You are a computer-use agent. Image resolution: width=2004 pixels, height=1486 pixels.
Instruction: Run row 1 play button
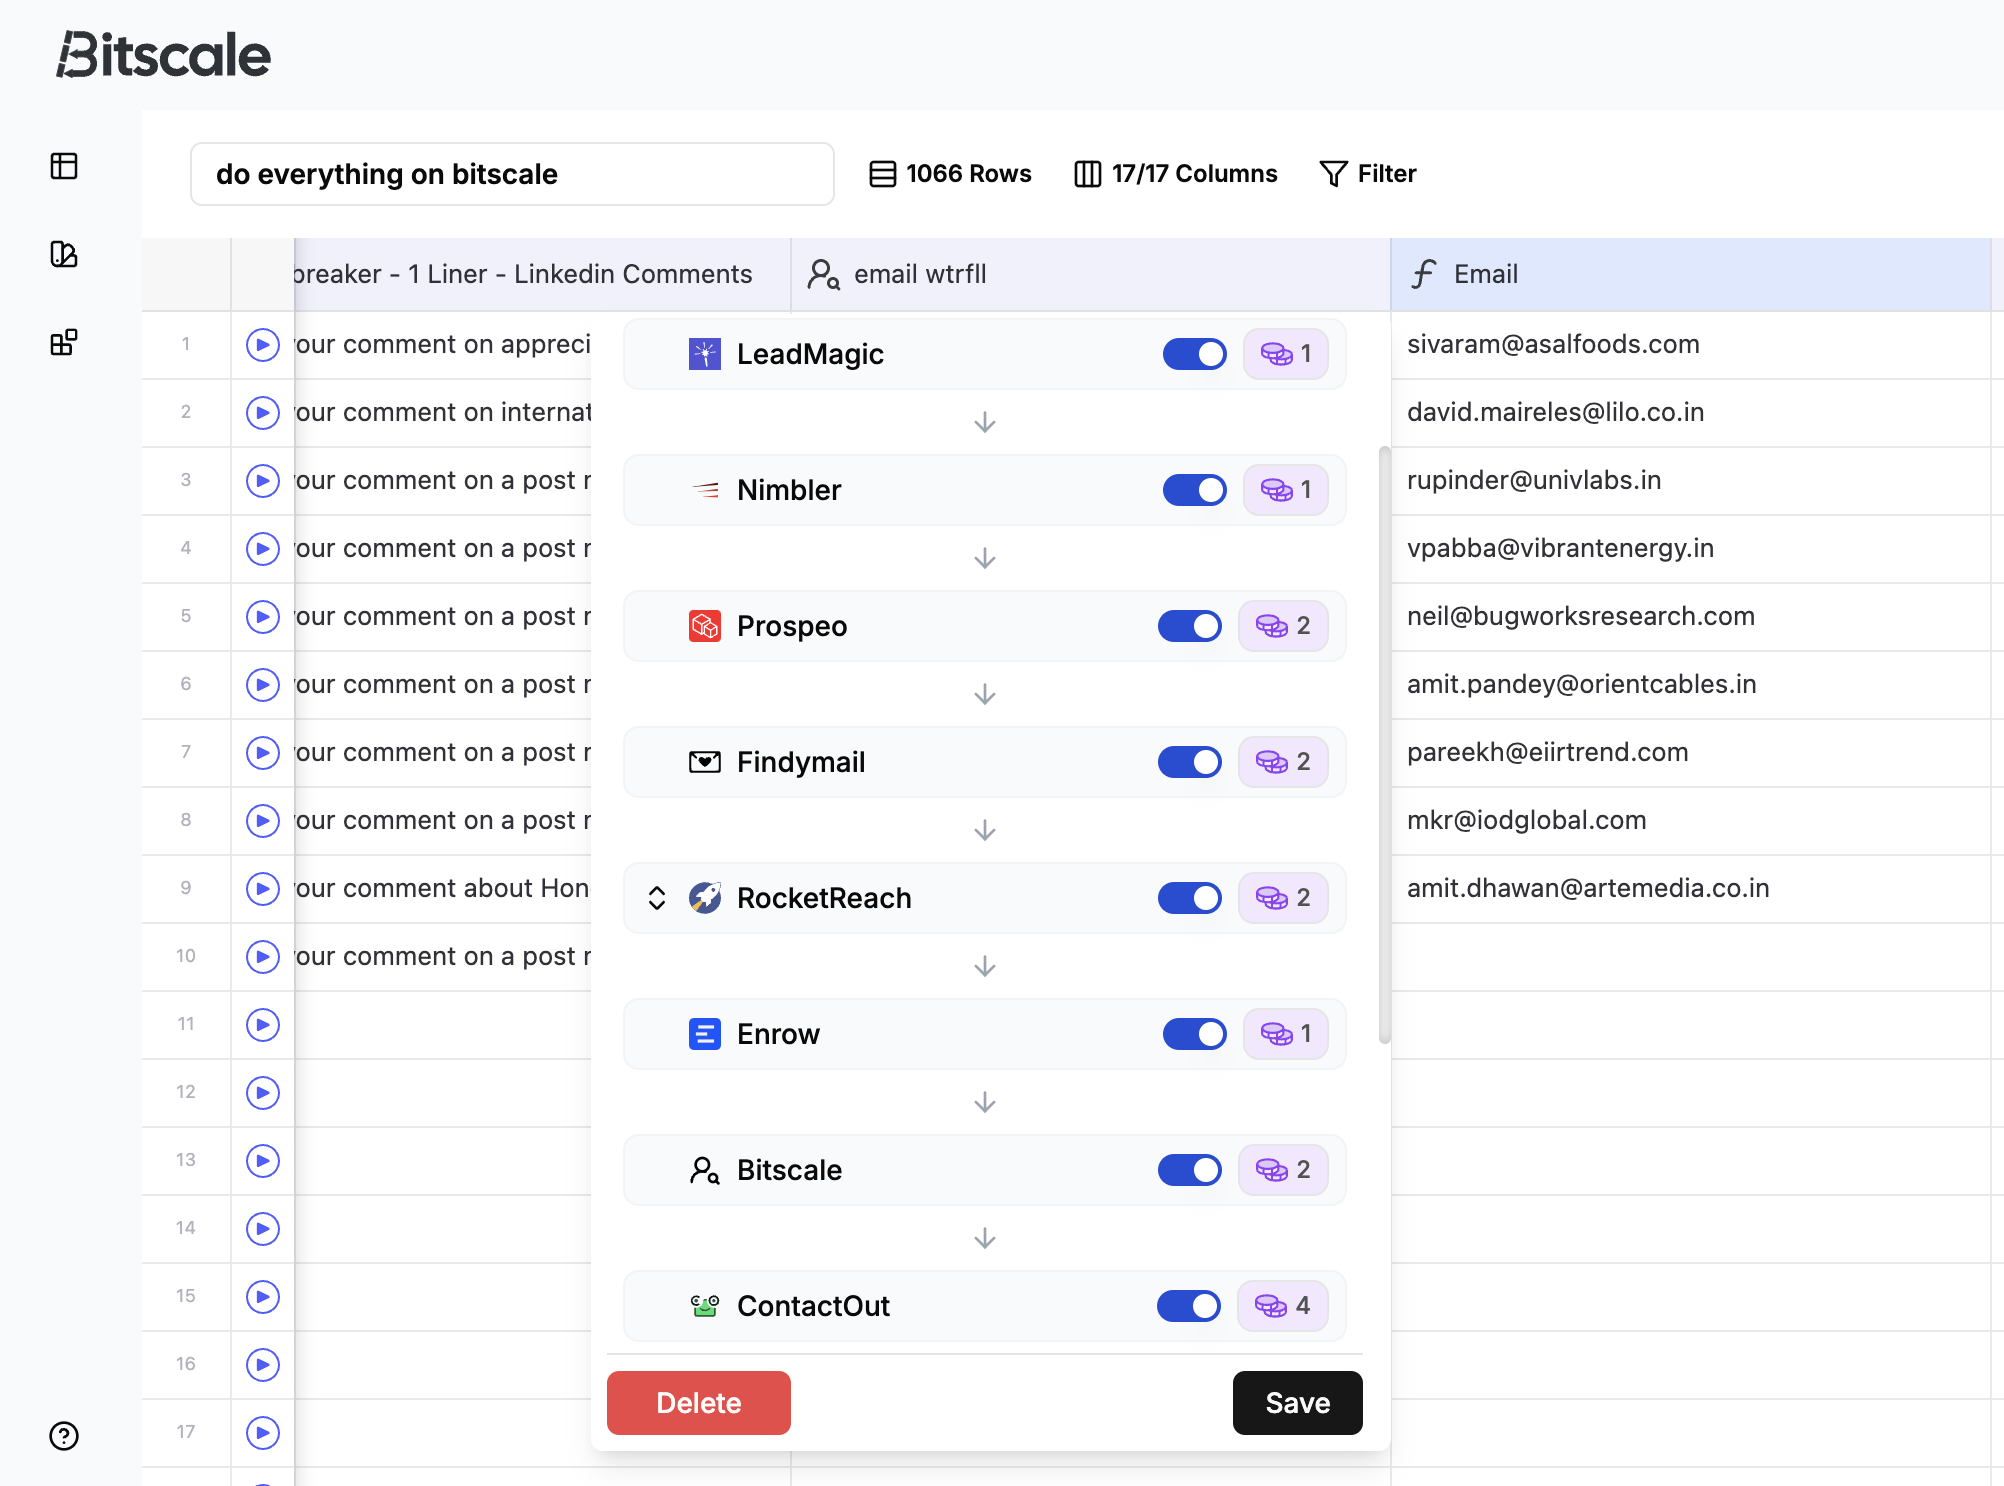coord(263,345)
